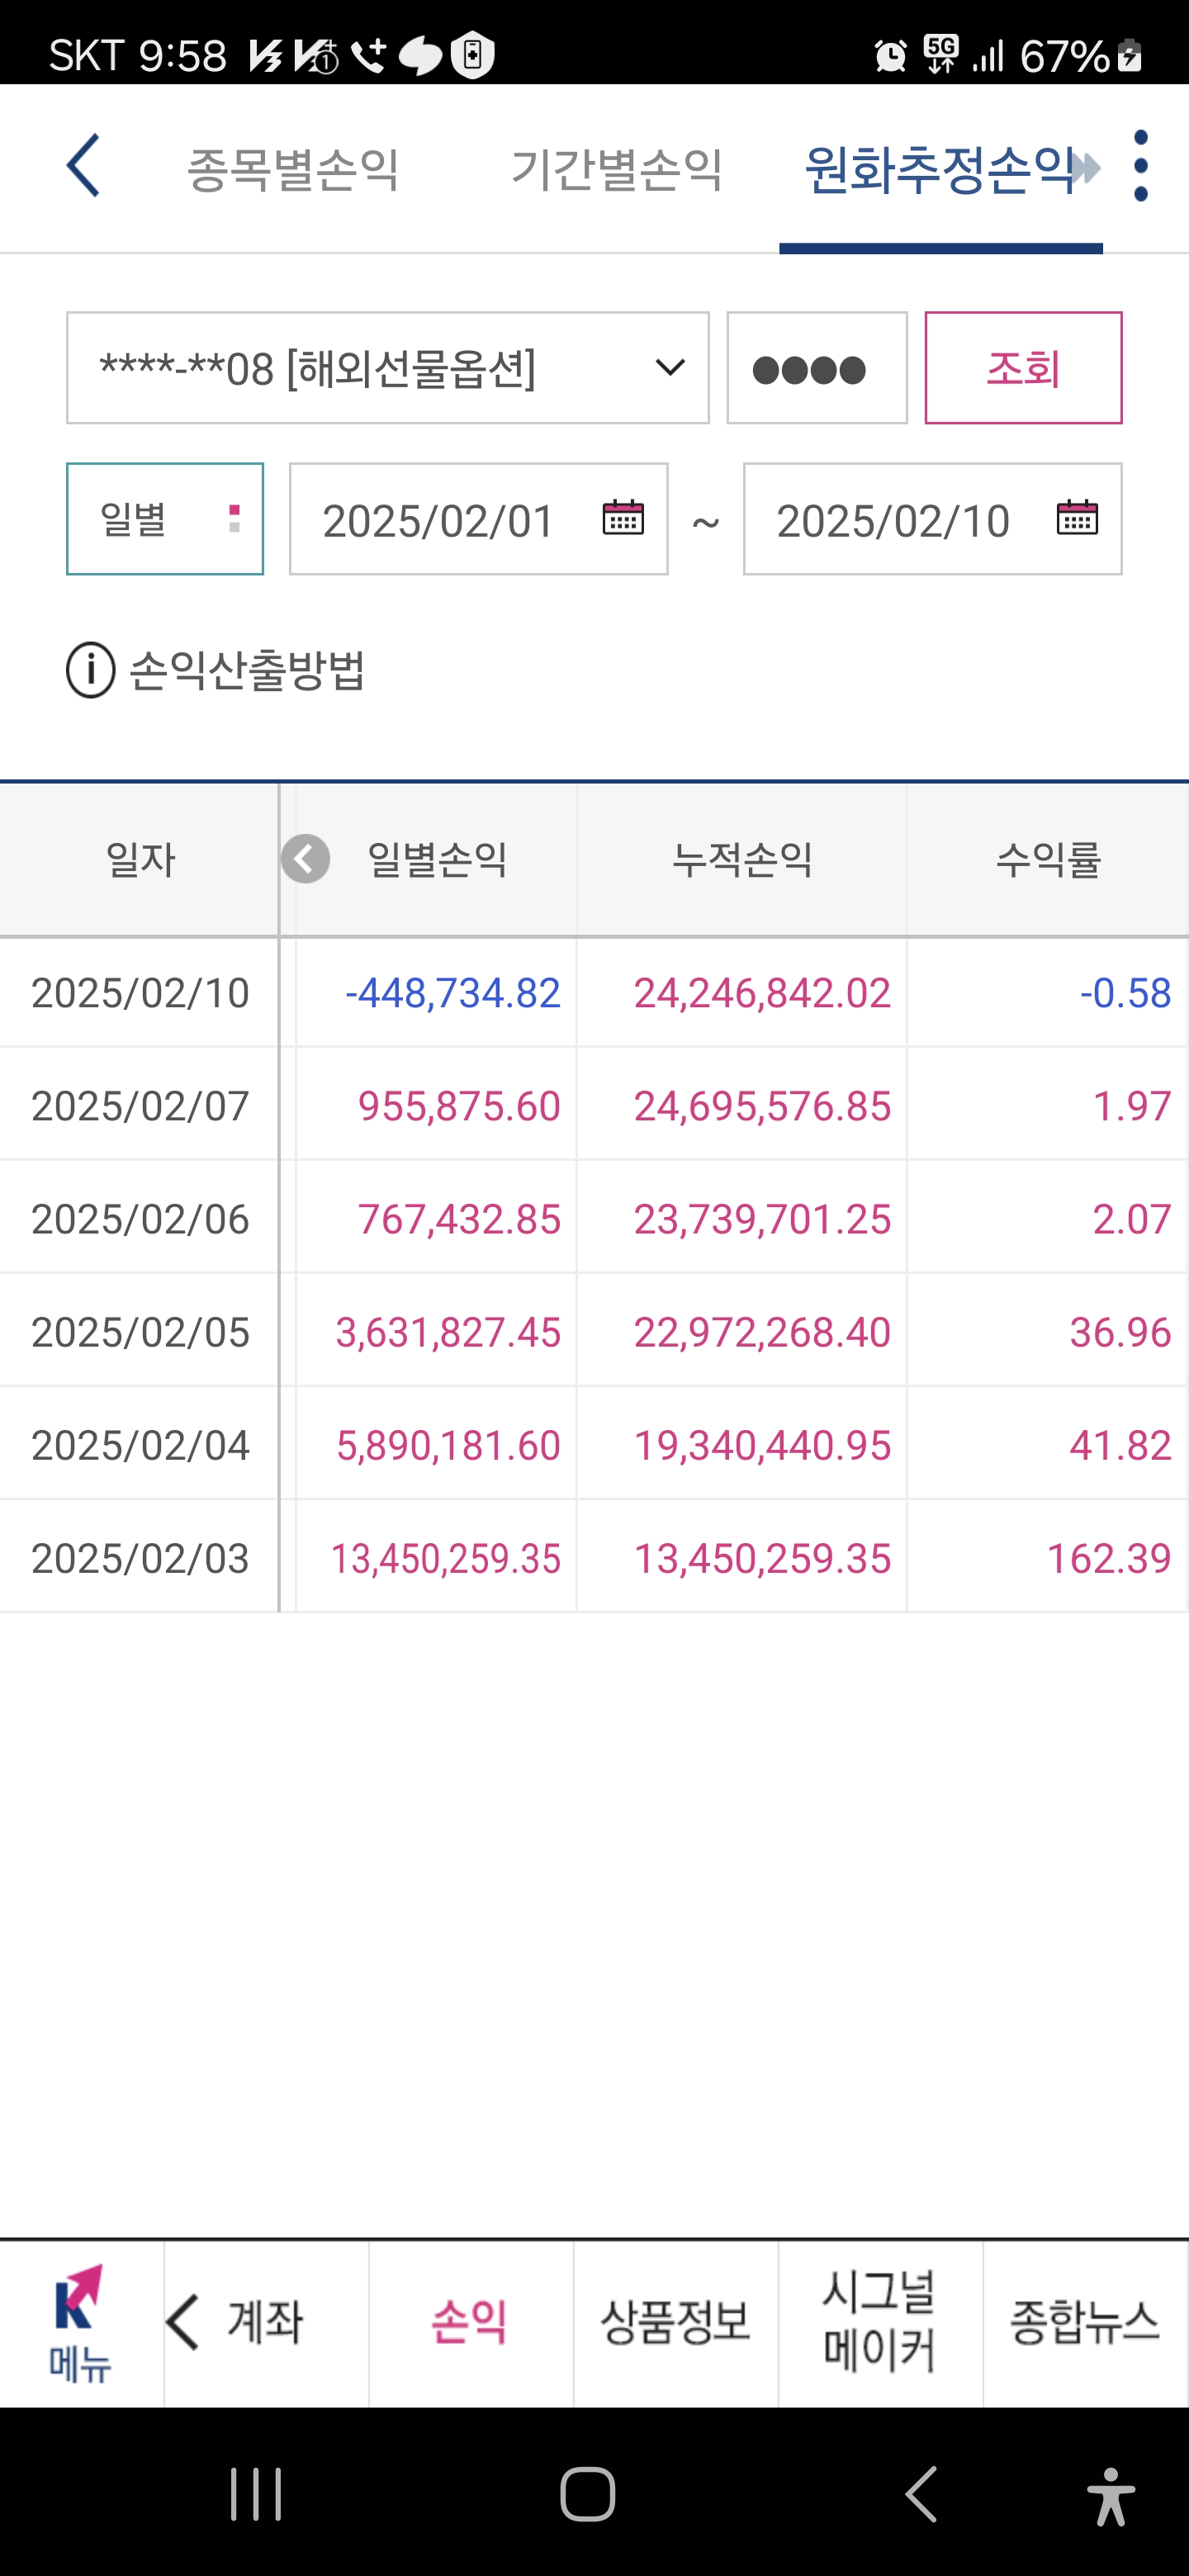The height and width of the screenshot is (2576, 1189).
Task: Open the account dropdown 해외선물옵션
Action: pyautogui.click(x=388, y=368)
